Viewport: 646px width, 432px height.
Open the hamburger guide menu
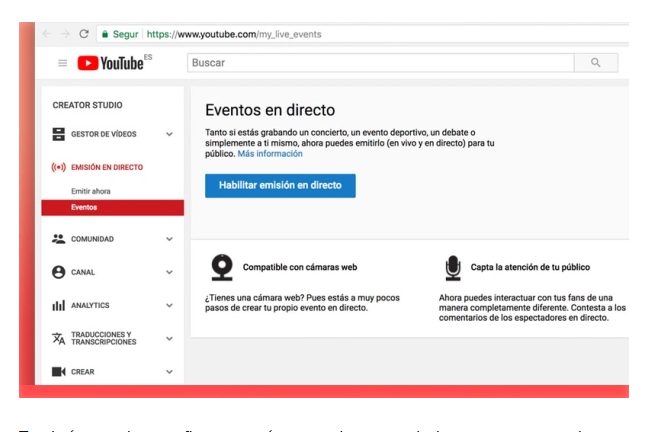[x=63, y=63]
